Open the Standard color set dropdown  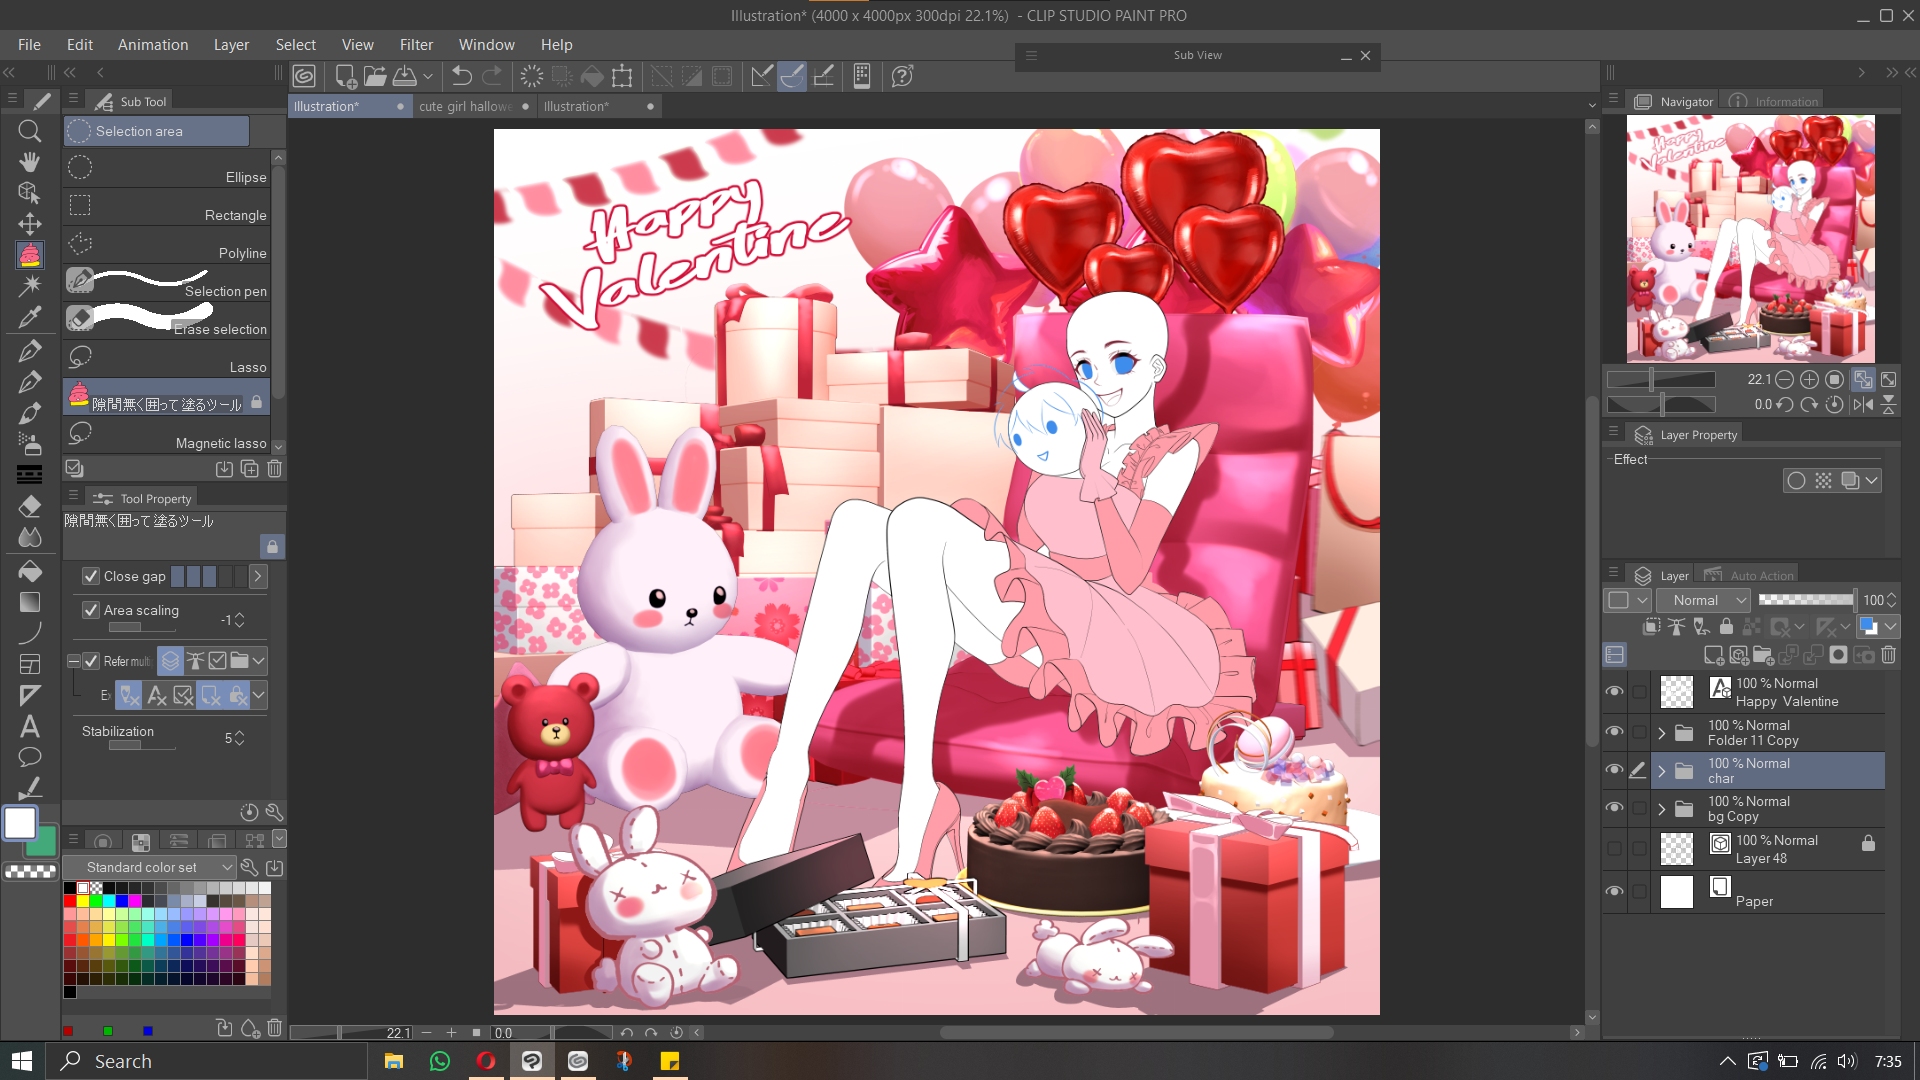tap(150, 867)
